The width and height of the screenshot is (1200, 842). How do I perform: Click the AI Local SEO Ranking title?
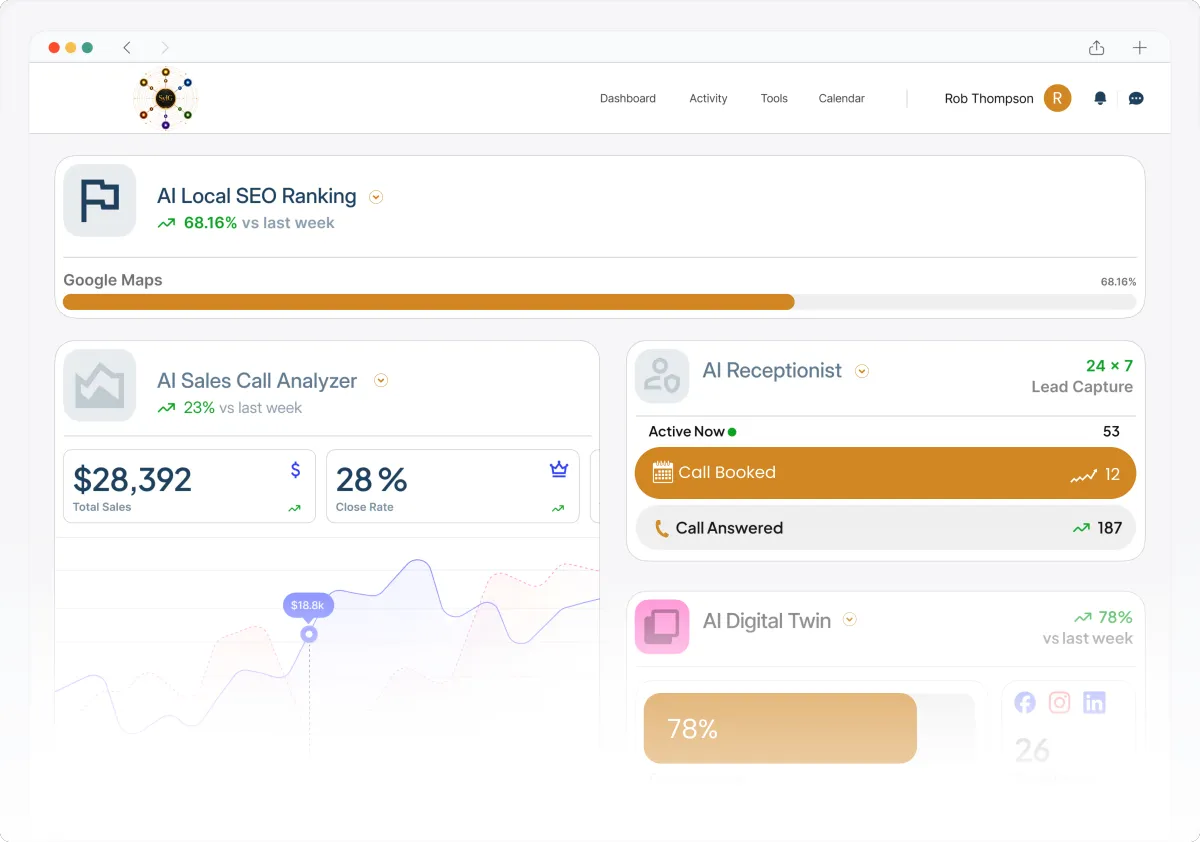point(257,196)
